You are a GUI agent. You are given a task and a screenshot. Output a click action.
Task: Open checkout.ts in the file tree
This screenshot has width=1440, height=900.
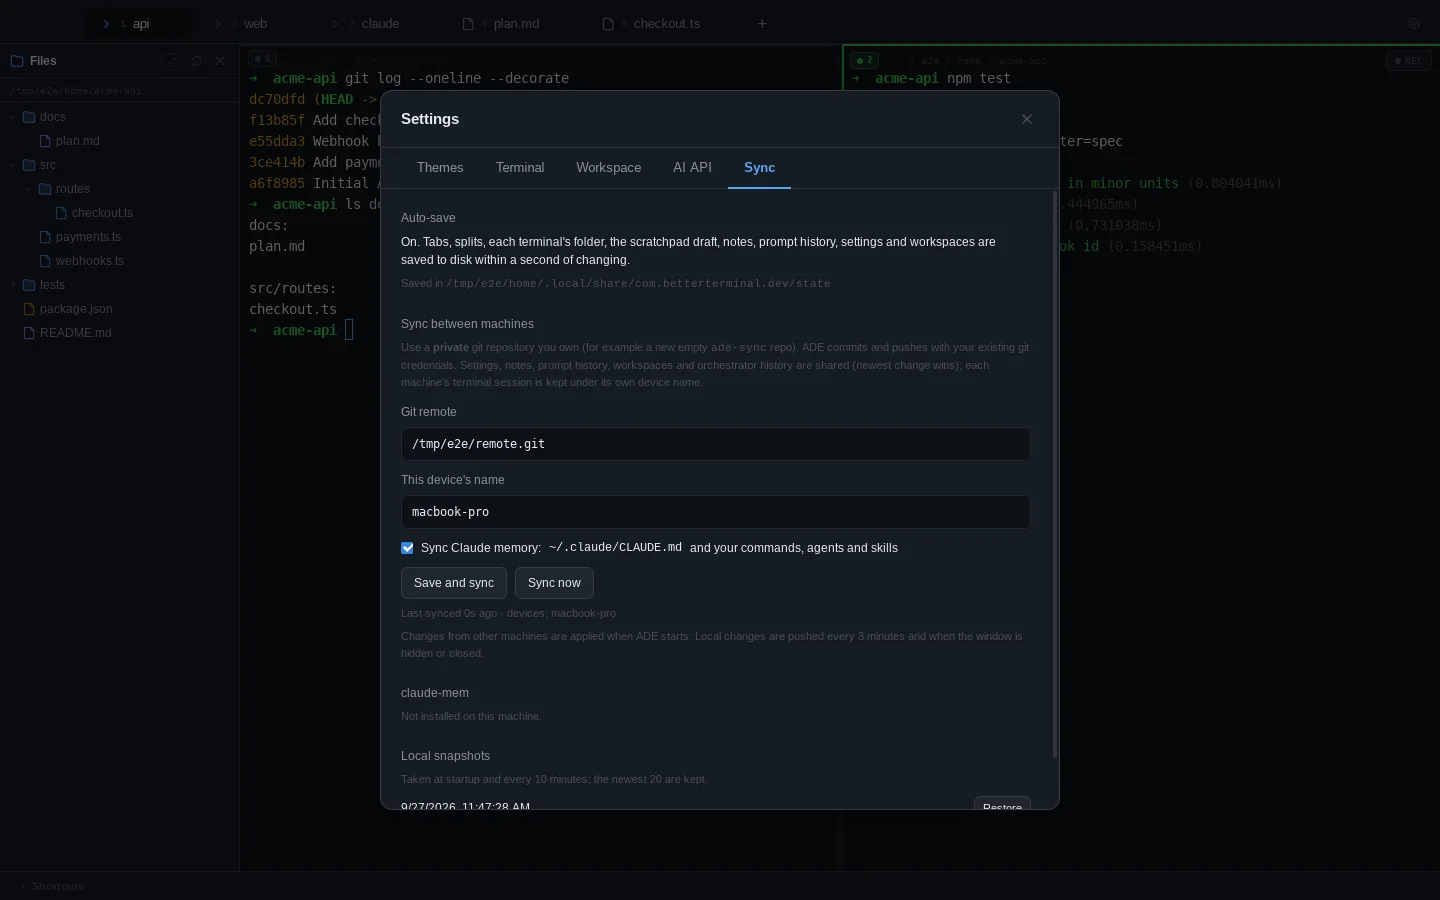coord(102,213)
